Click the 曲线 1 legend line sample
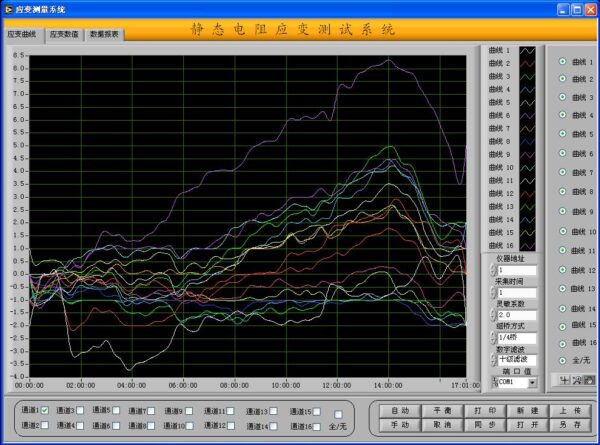The width and height of the screenshot is (600, 445). (x=527, y=51)
